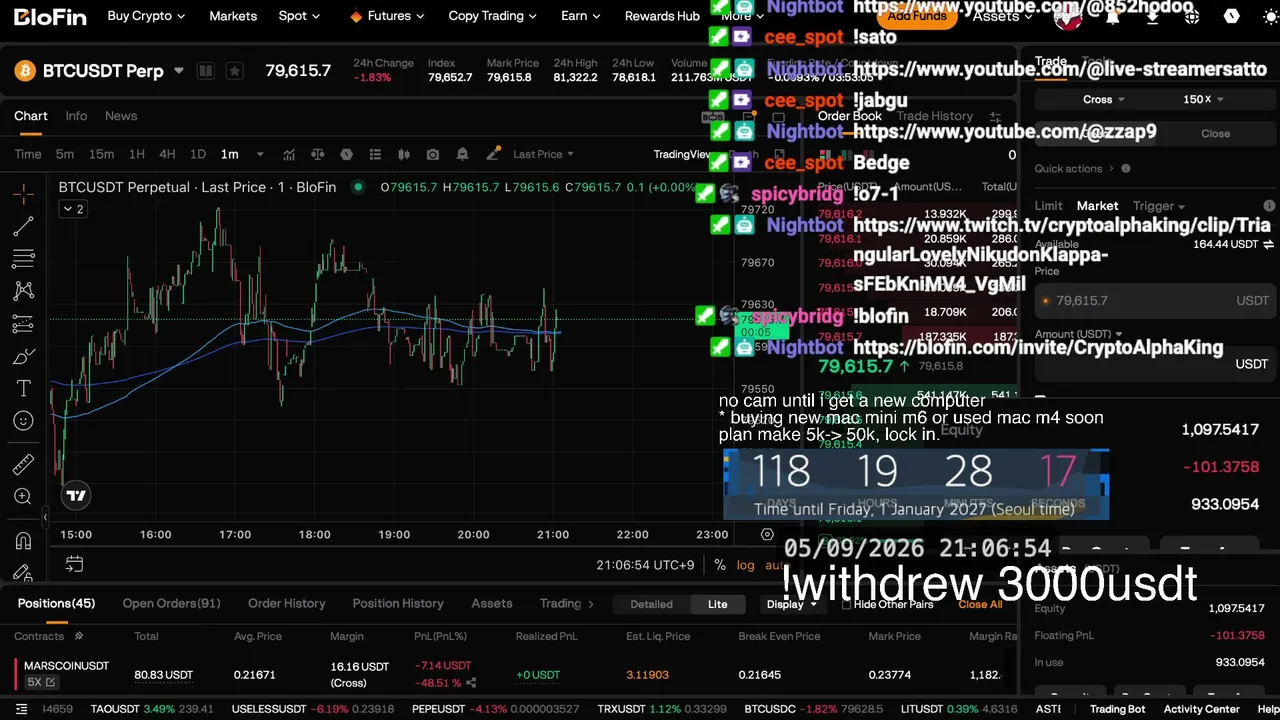Open the horizontal lines (Fib) tool group
Image resolution: width=1280 pixels, height=720 pixels.
tap(24, 259)
